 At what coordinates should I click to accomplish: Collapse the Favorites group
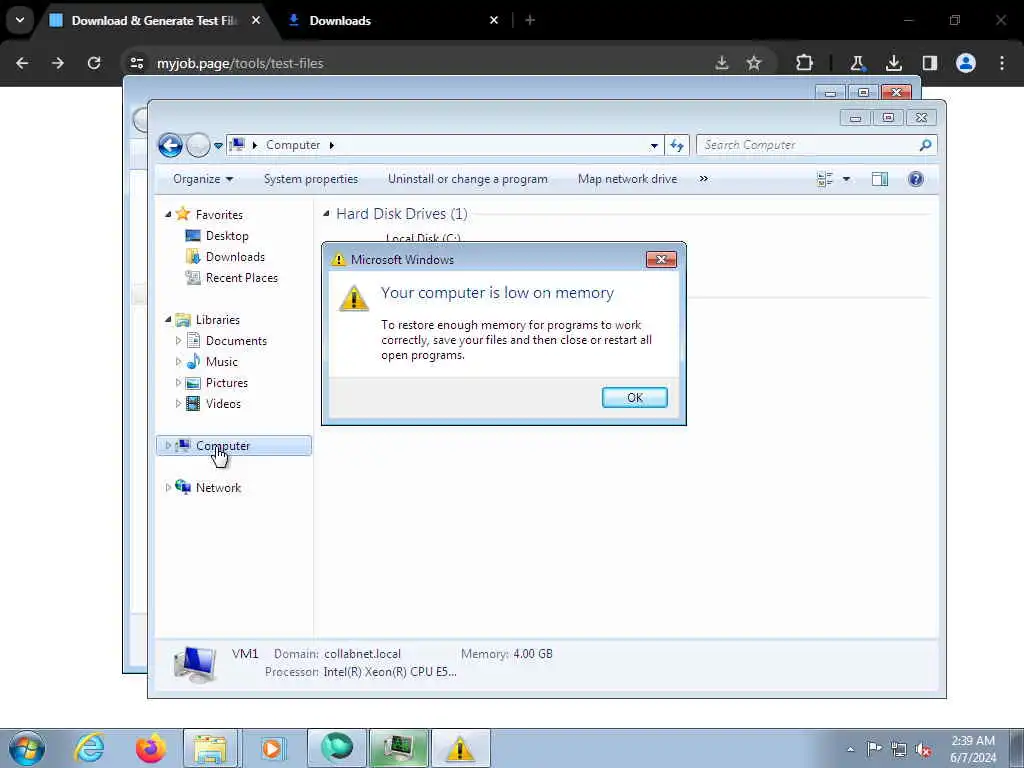point(168,214)
